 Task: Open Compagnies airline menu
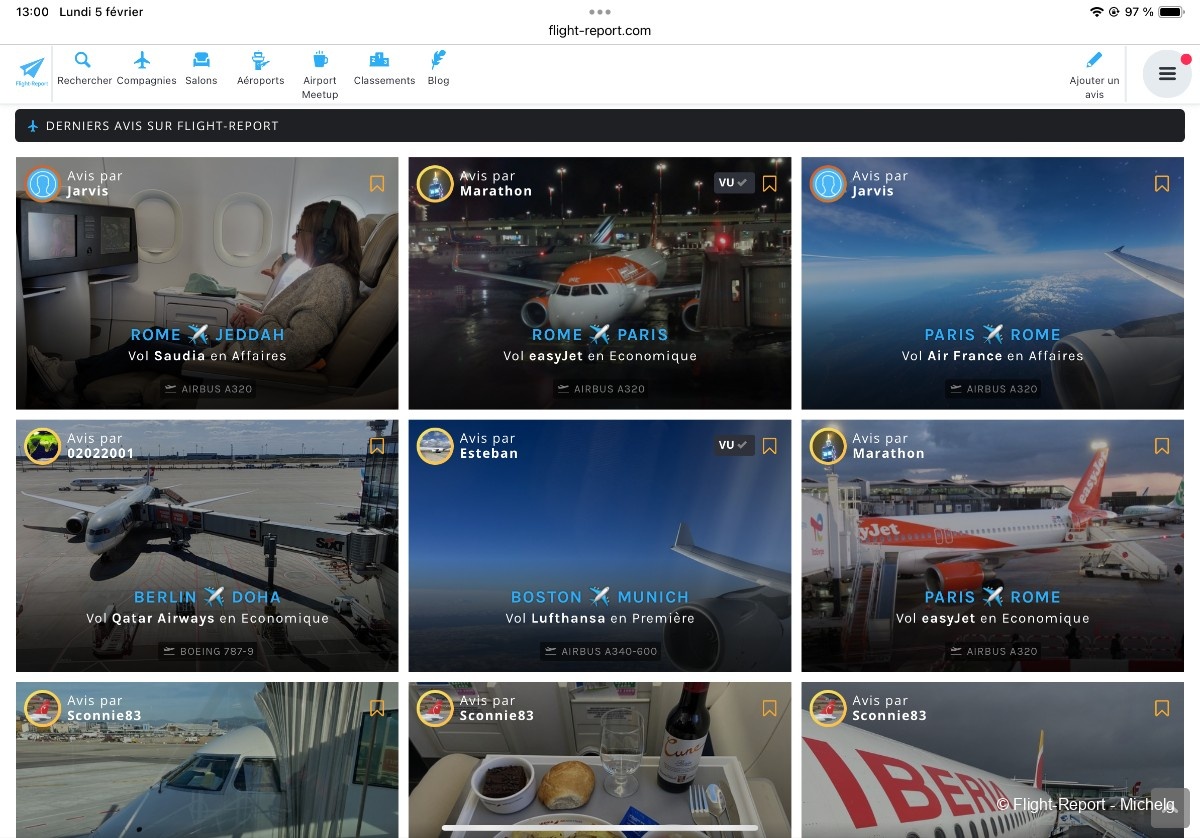pos(146,69)
